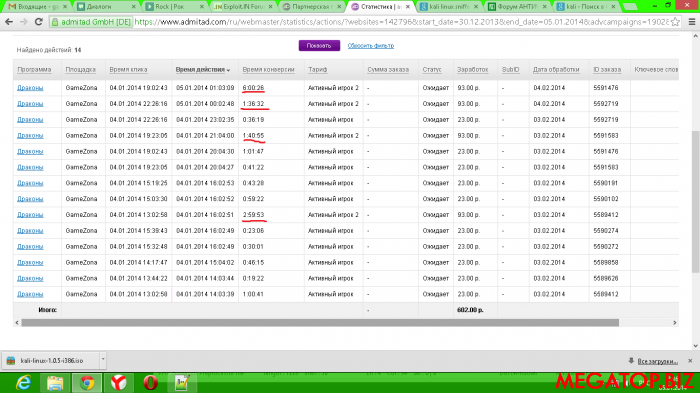Open Драконы link in row with conversion 2:59:53
The image size is (700, 393).
coord(30,215)
